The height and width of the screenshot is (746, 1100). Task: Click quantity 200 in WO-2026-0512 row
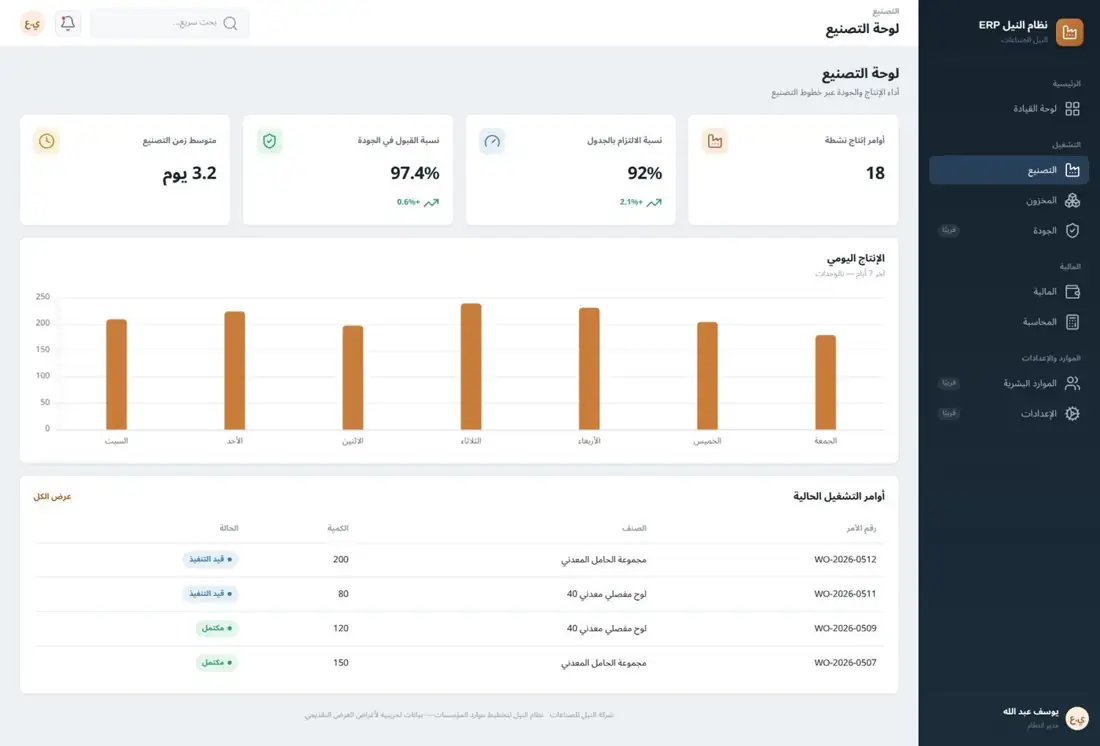pos(340,559)
